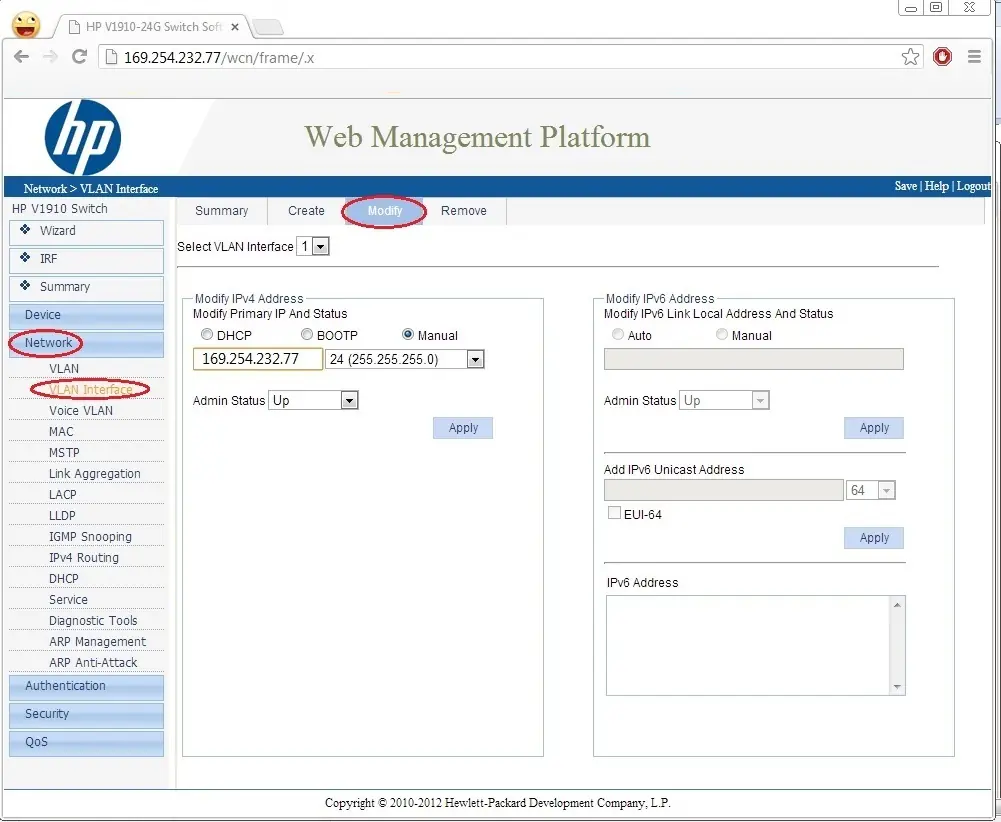
Task: Click the Save link
Action: tap(906, 186)
